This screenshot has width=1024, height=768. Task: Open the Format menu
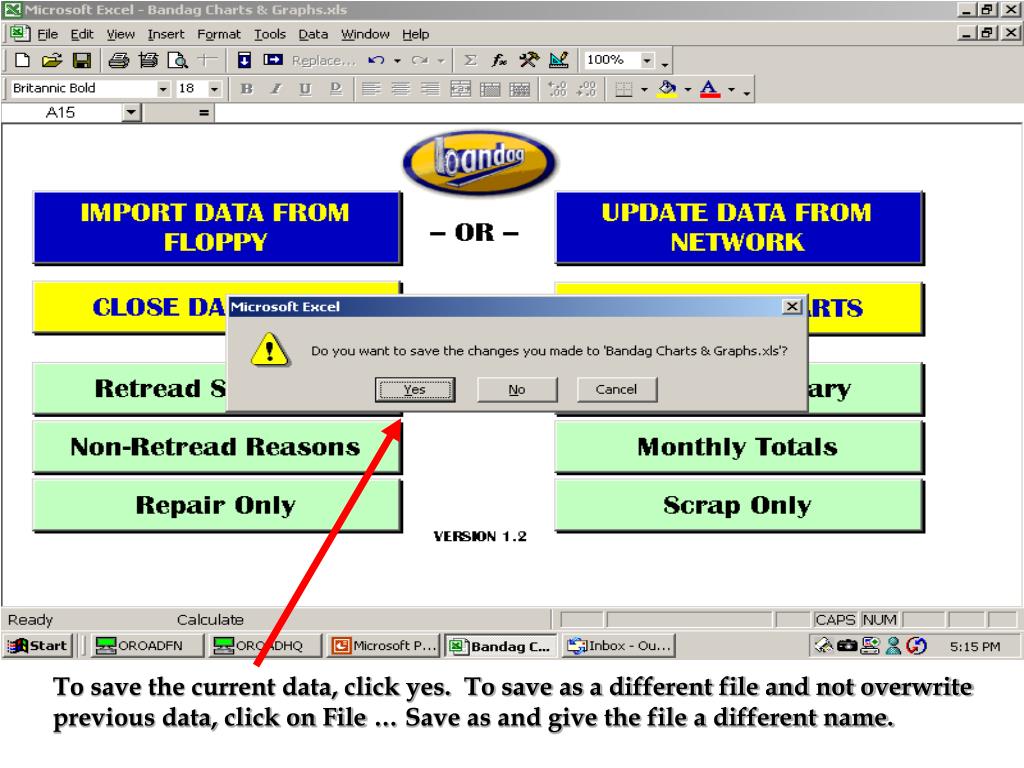(x=219, y=34)
